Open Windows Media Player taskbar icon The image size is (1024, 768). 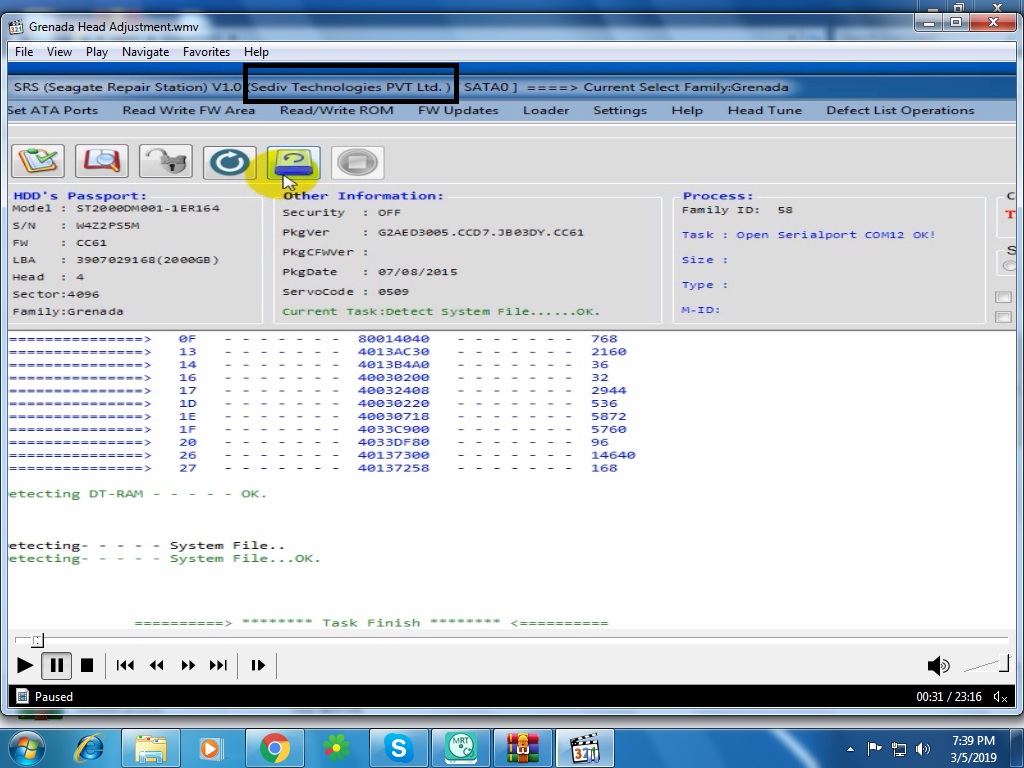210,748
